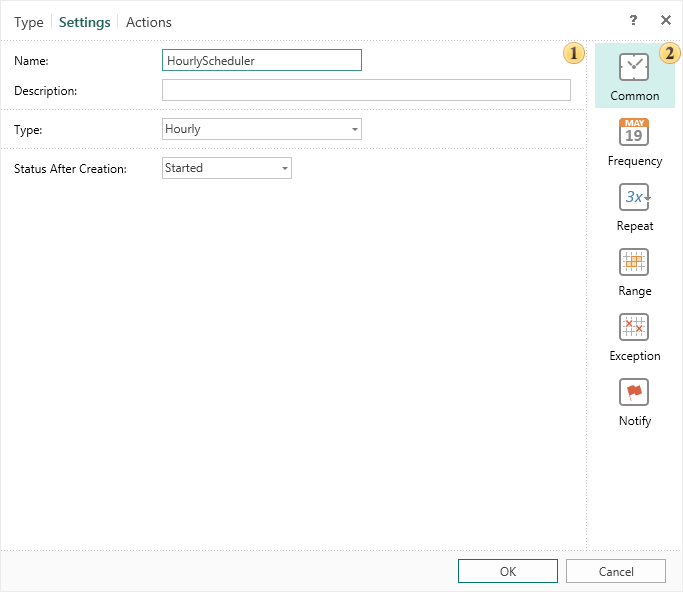
Task: Open the Common settings section
Action: (634, 76)
